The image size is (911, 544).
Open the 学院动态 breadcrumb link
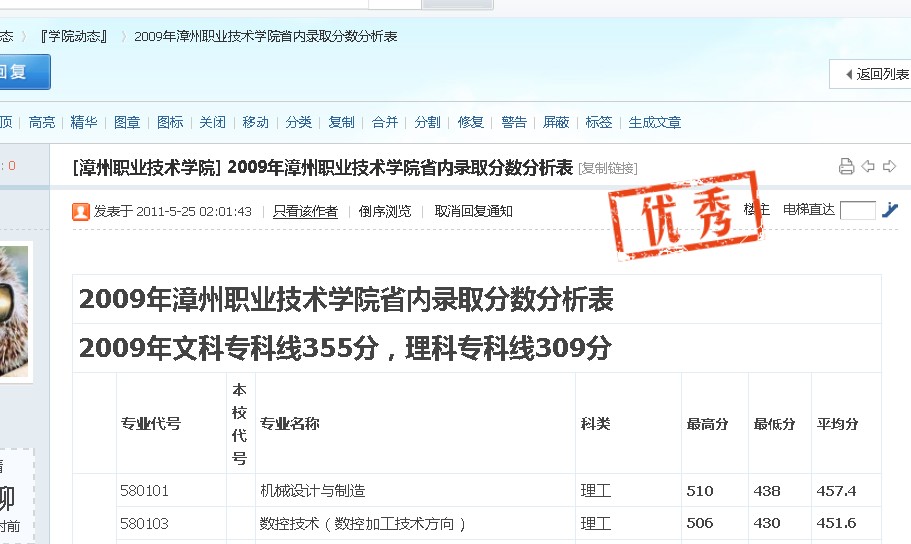(x=74, y=37)
